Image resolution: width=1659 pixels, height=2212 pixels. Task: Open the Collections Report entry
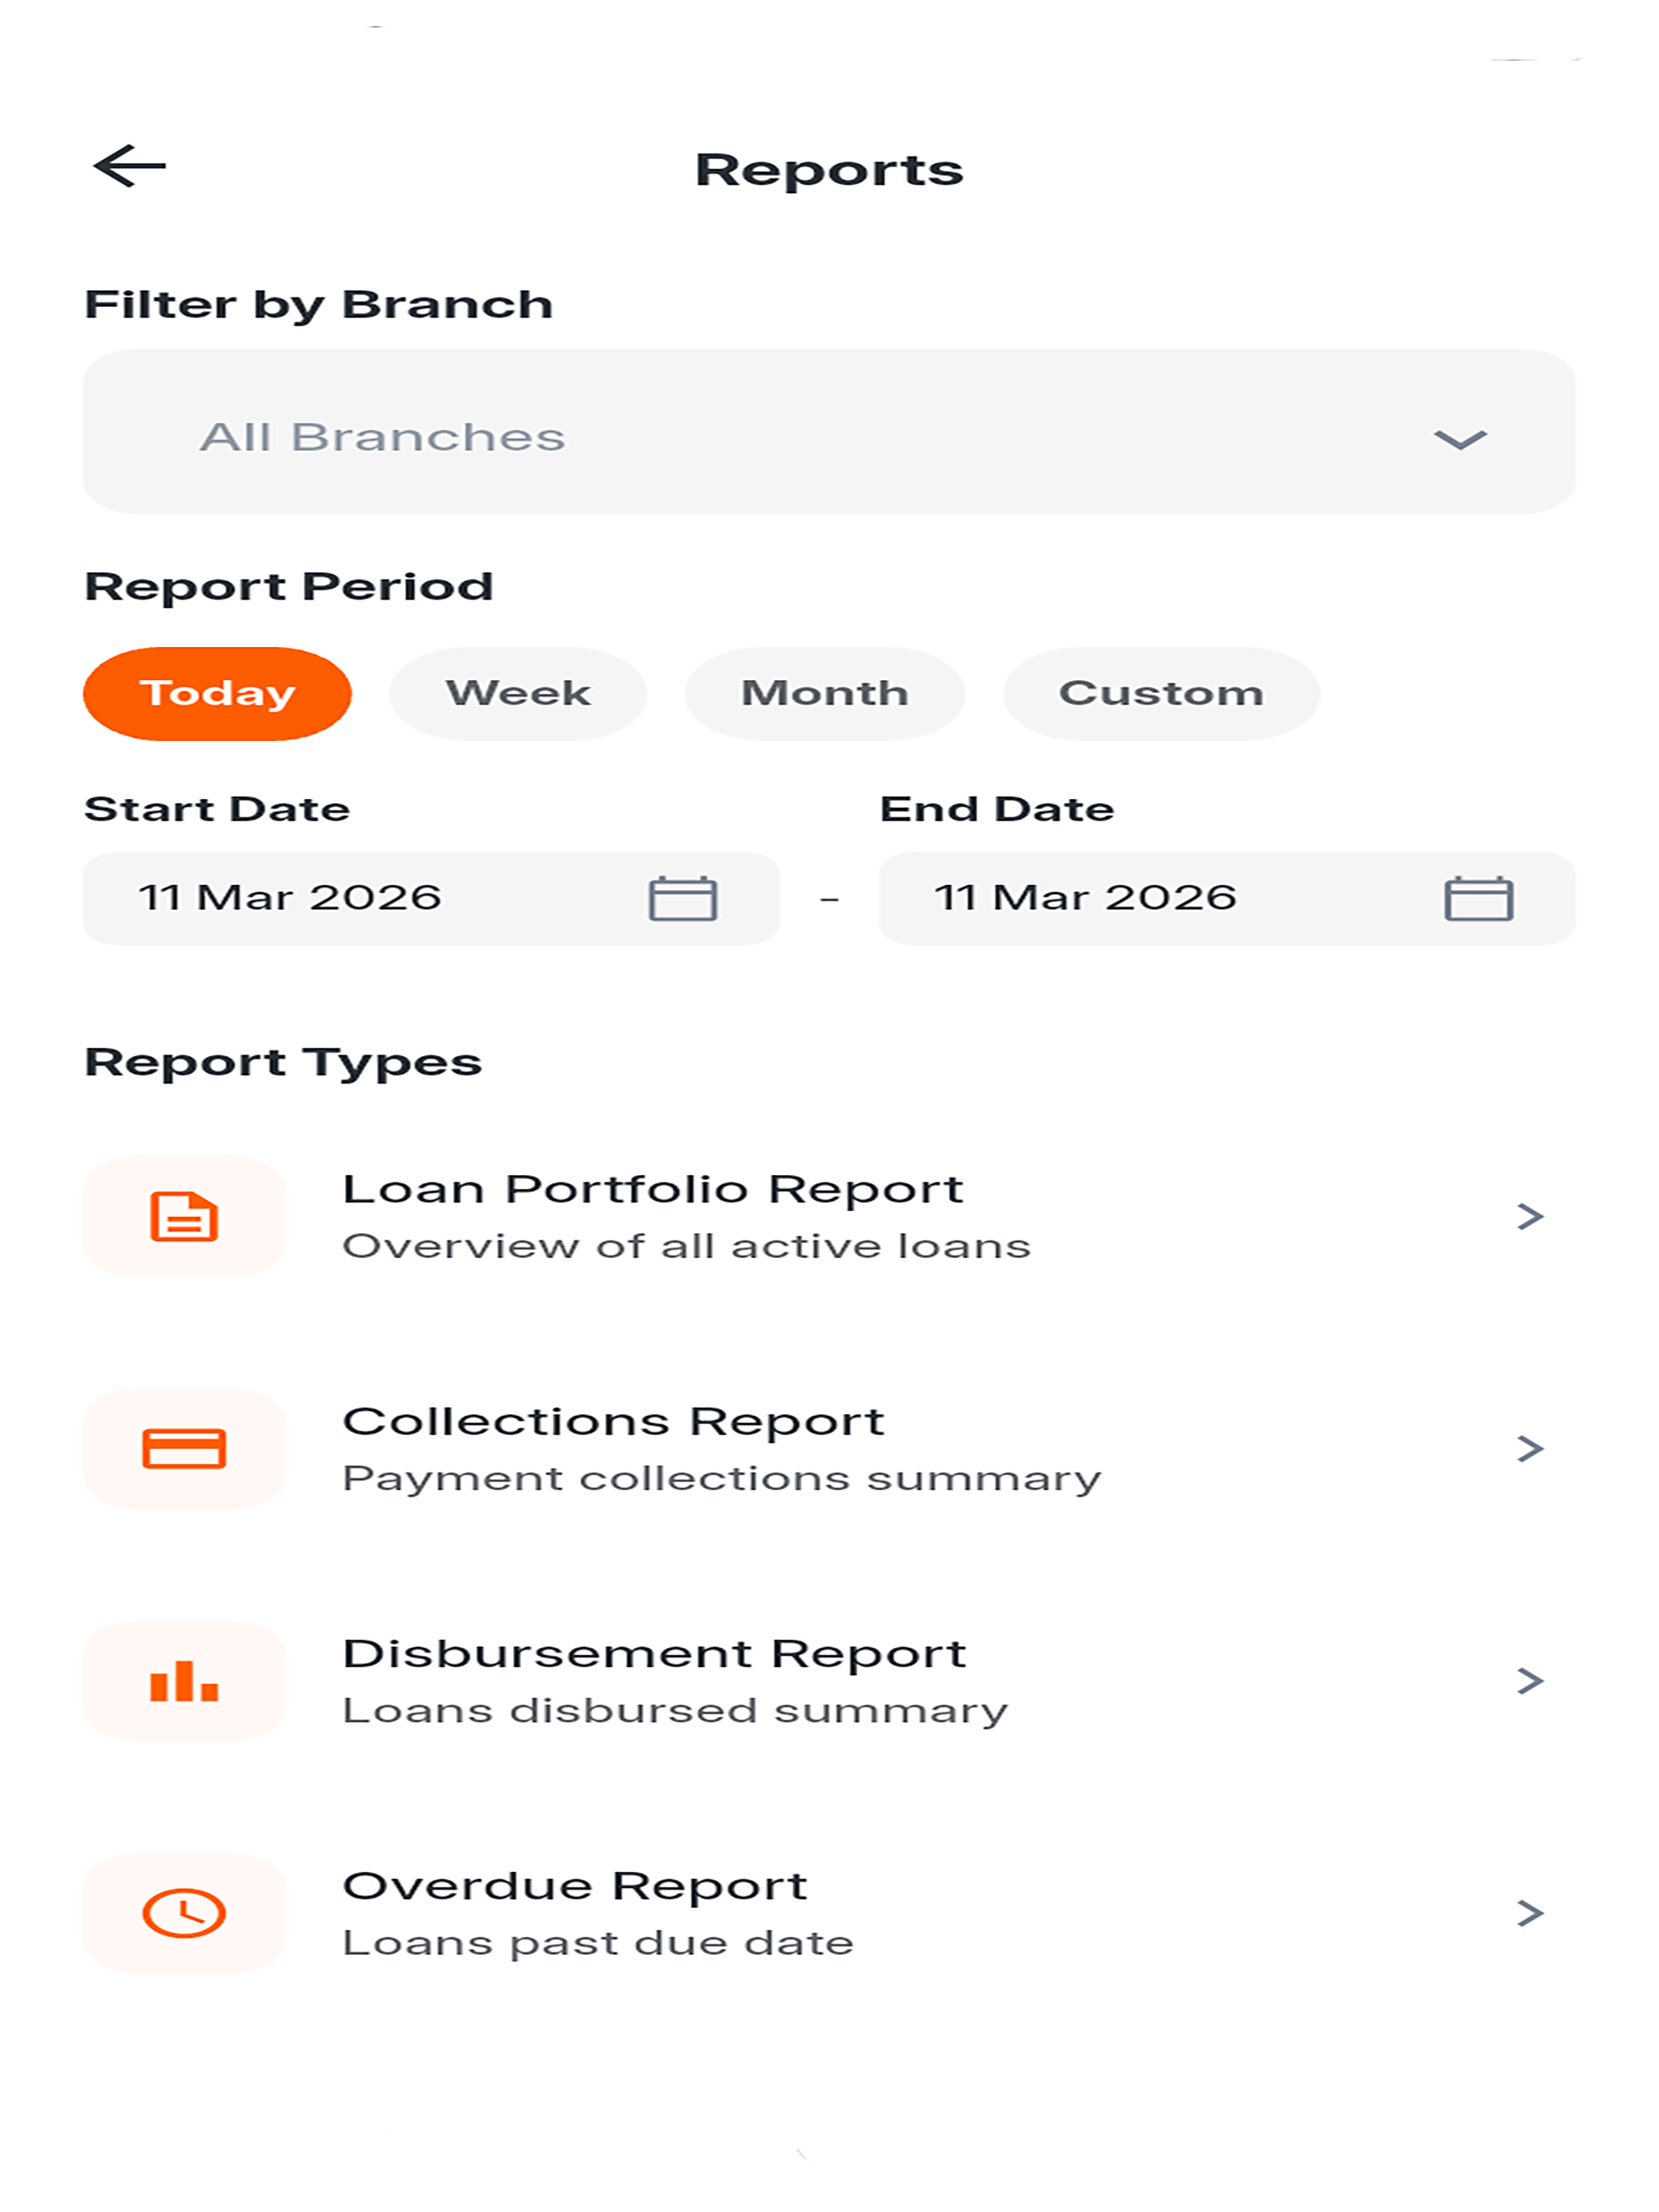pos(829,1448)
